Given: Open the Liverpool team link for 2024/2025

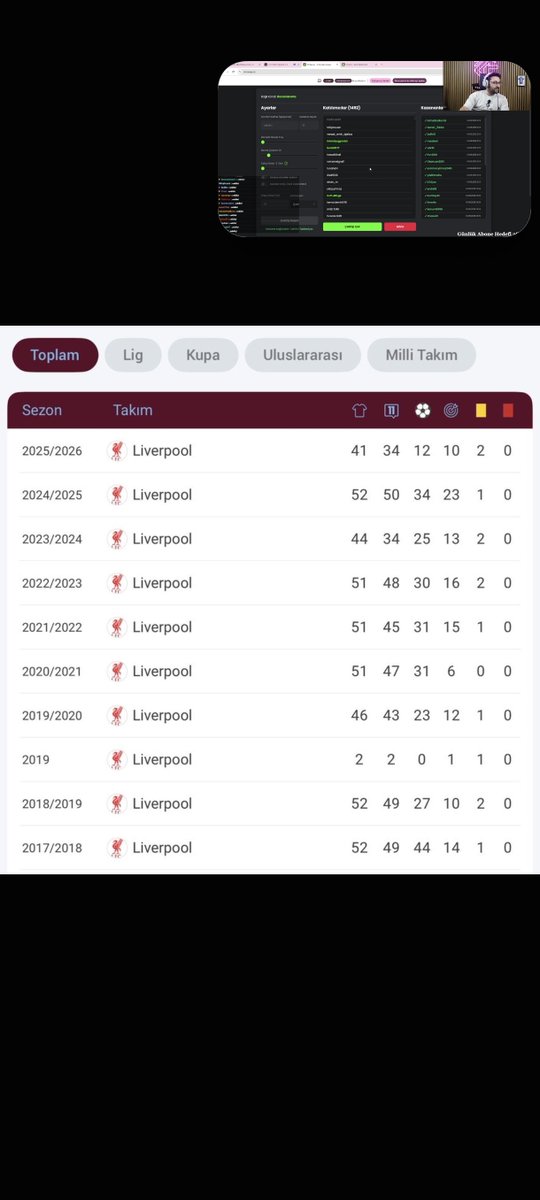Looking at the screenshot, I should (162, 495).
